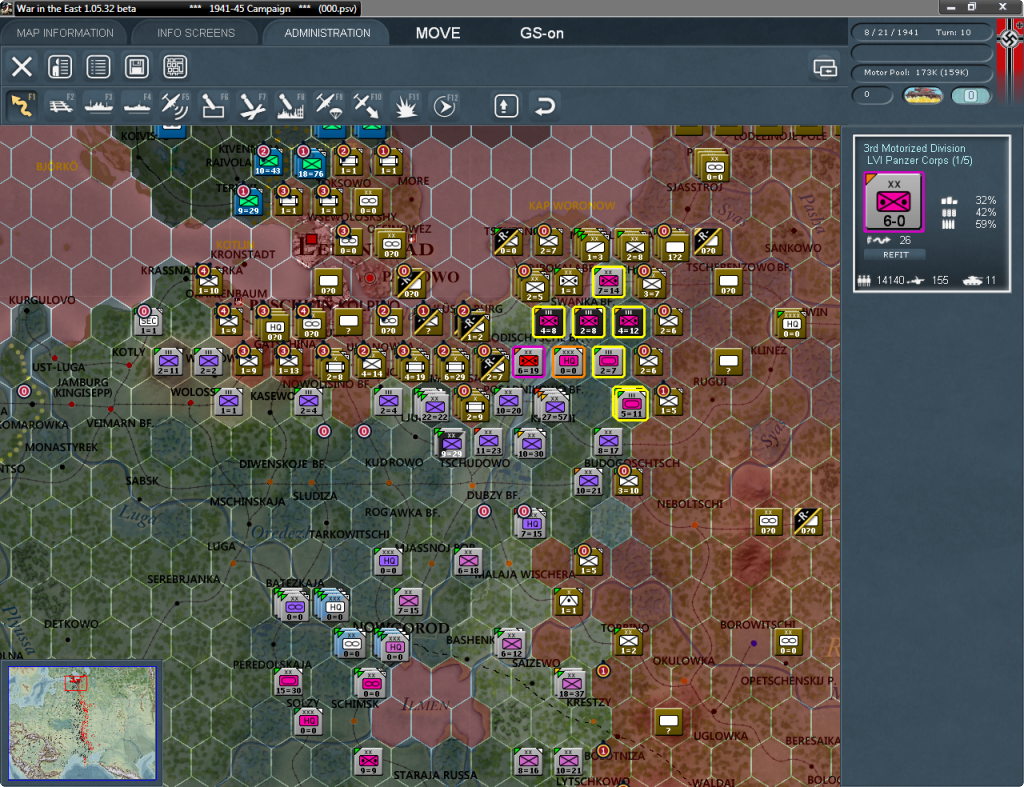Select the 8=17 unit counter
Viewport: 1024px width, 787px height.
[x=608, y=443]
